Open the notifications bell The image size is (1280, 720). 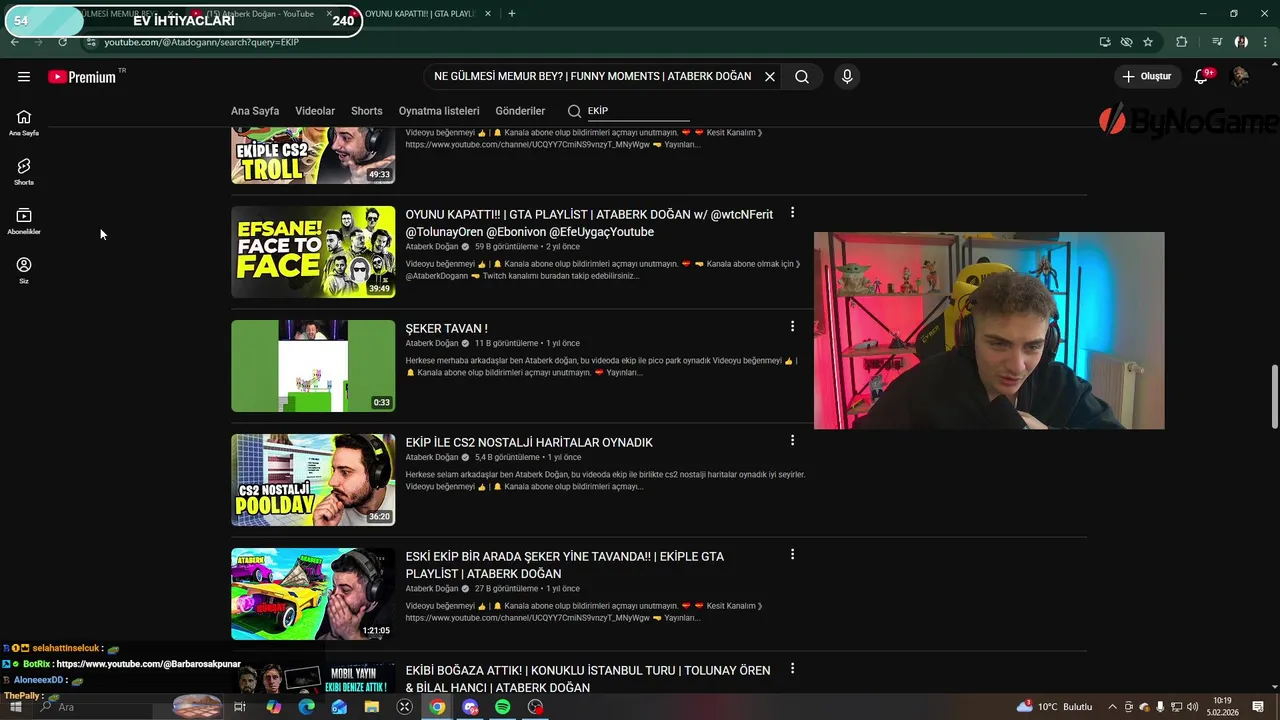coord(1203,76)
